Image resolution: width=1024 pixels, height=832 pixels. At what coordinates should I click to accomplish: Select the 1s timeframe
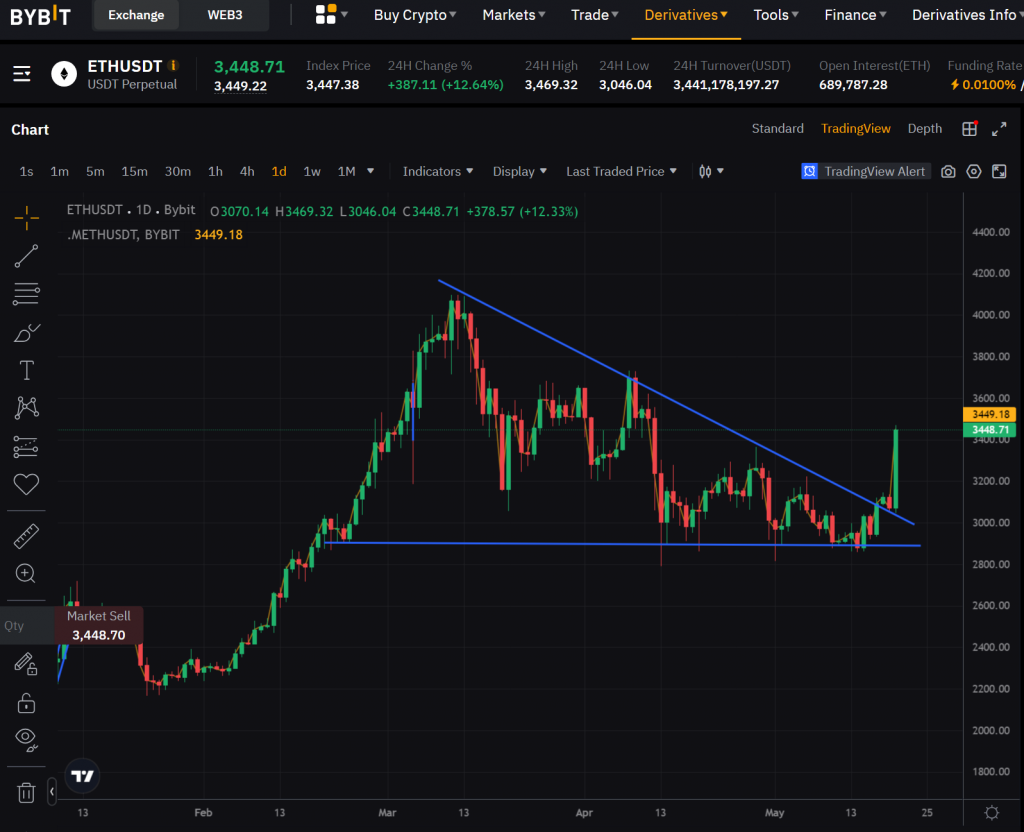click(26, 172)
